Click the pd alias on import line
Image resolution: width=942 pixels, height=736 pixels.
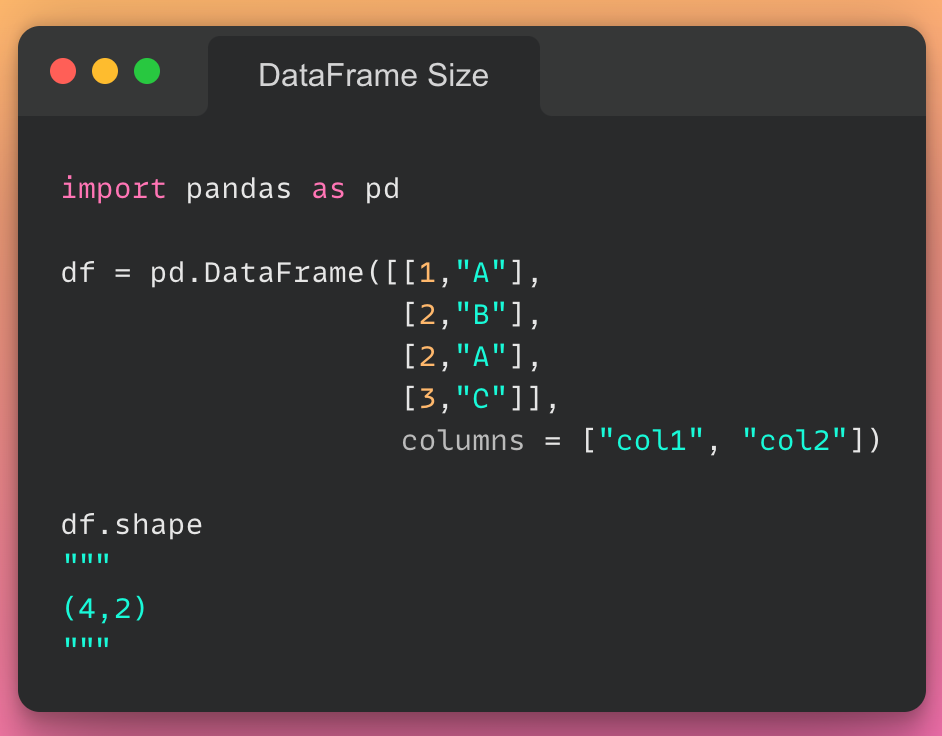[382, 189]
